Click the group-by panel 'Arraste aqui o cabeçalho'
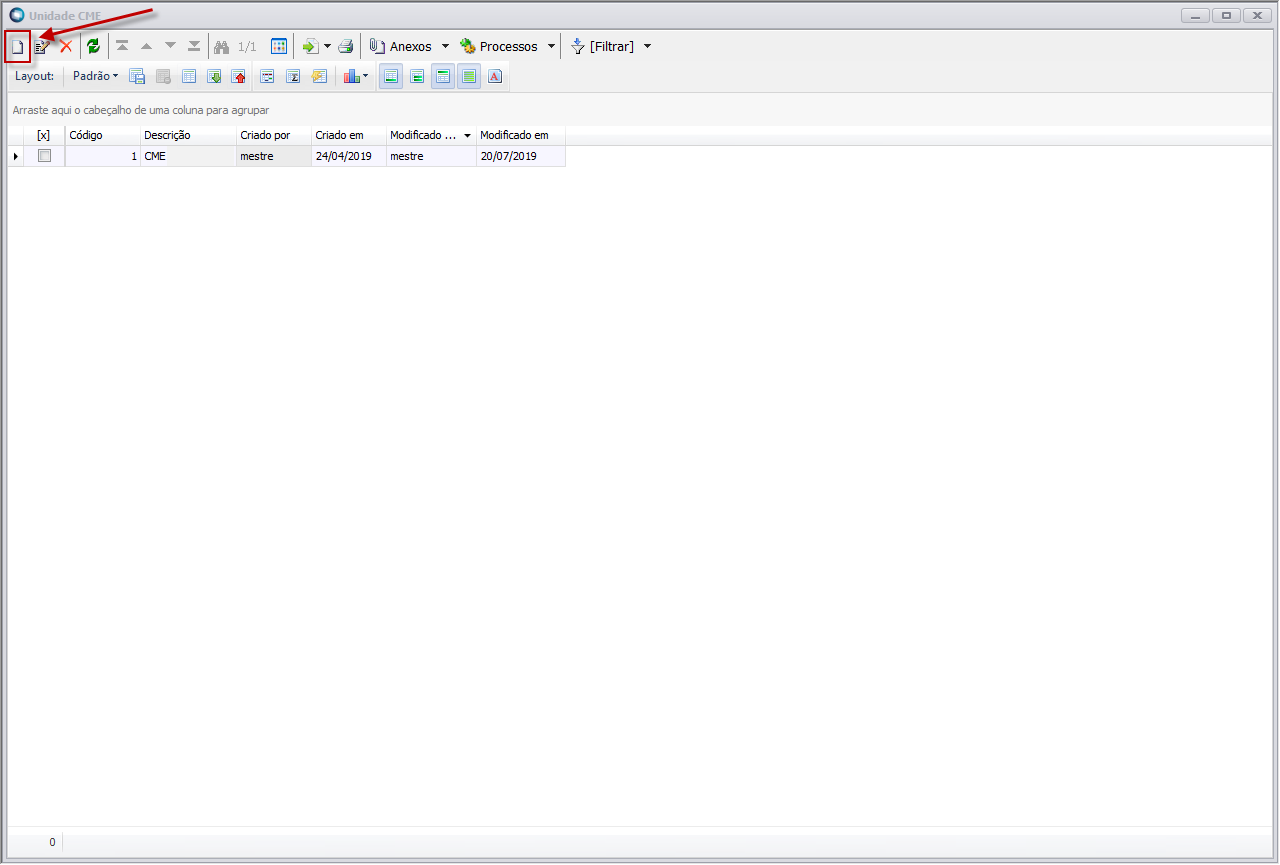Screen dimensions: 1280x865 [x=141, y=110]
